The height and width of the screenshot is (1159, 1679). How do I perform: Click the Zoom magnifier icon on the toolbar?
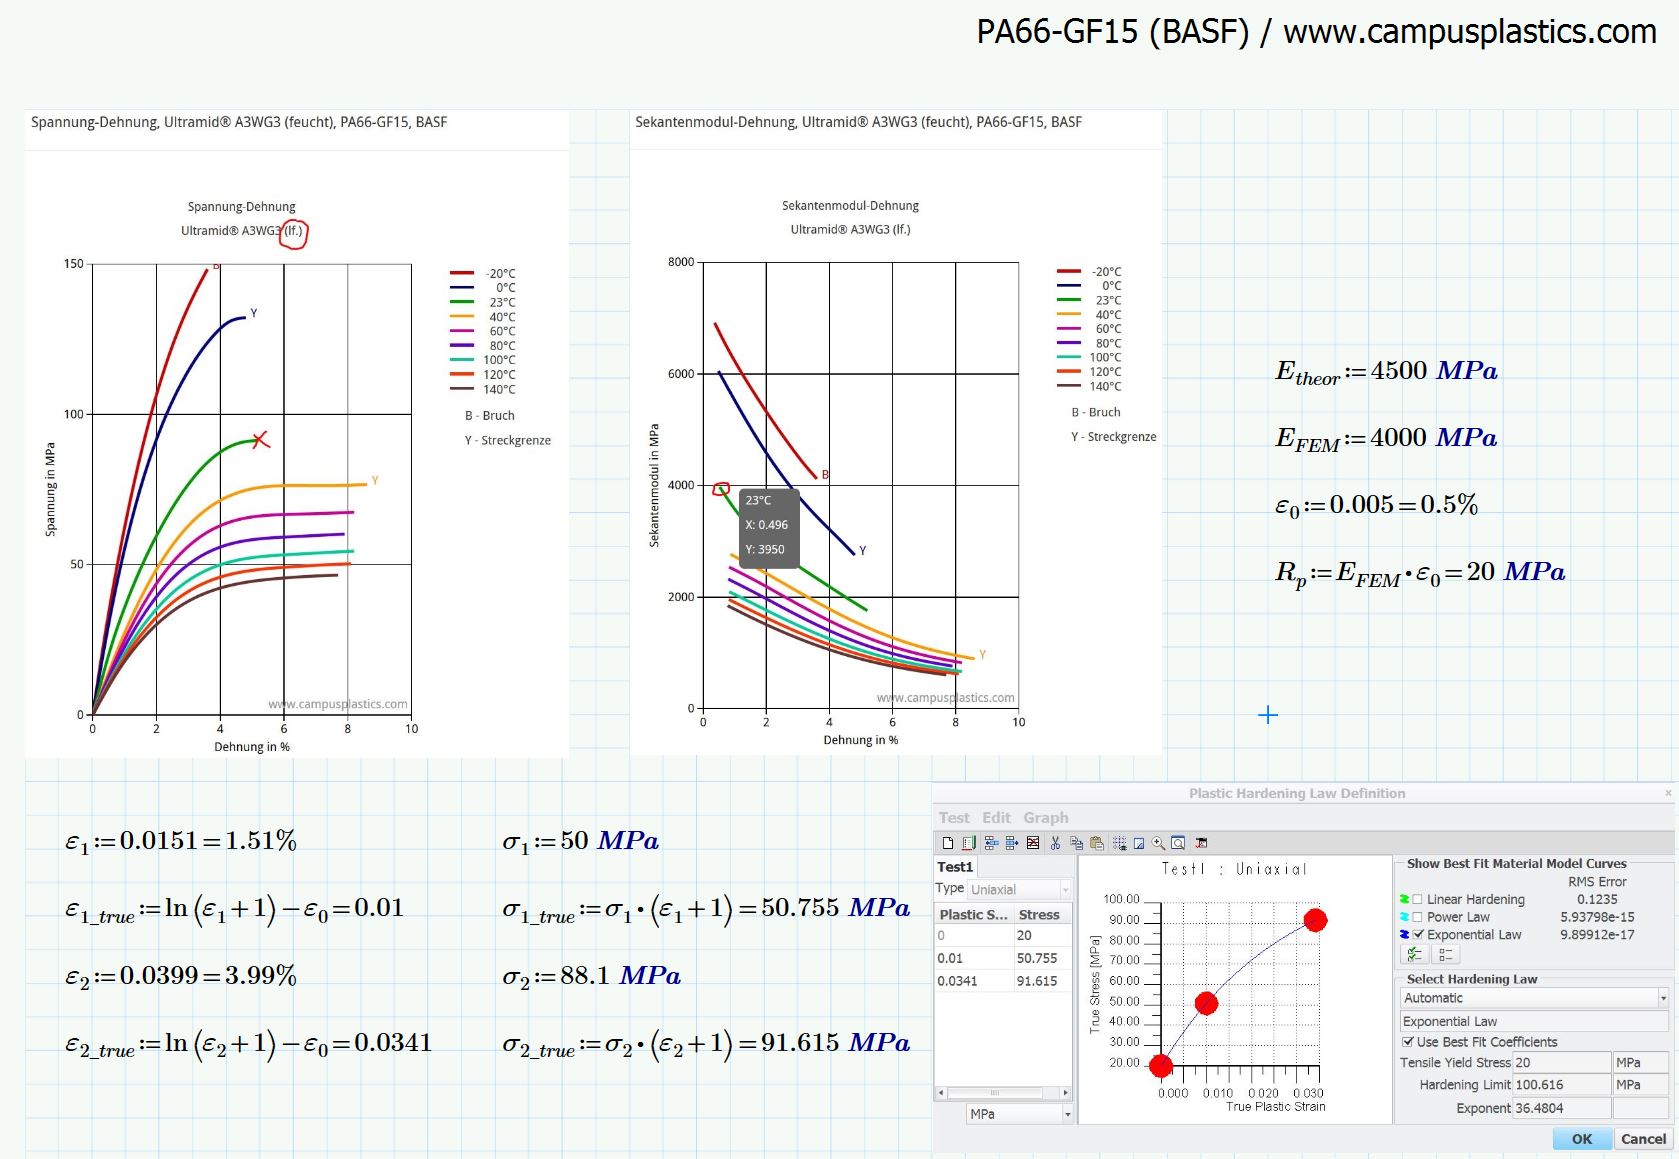click(x=1158, y=843)
